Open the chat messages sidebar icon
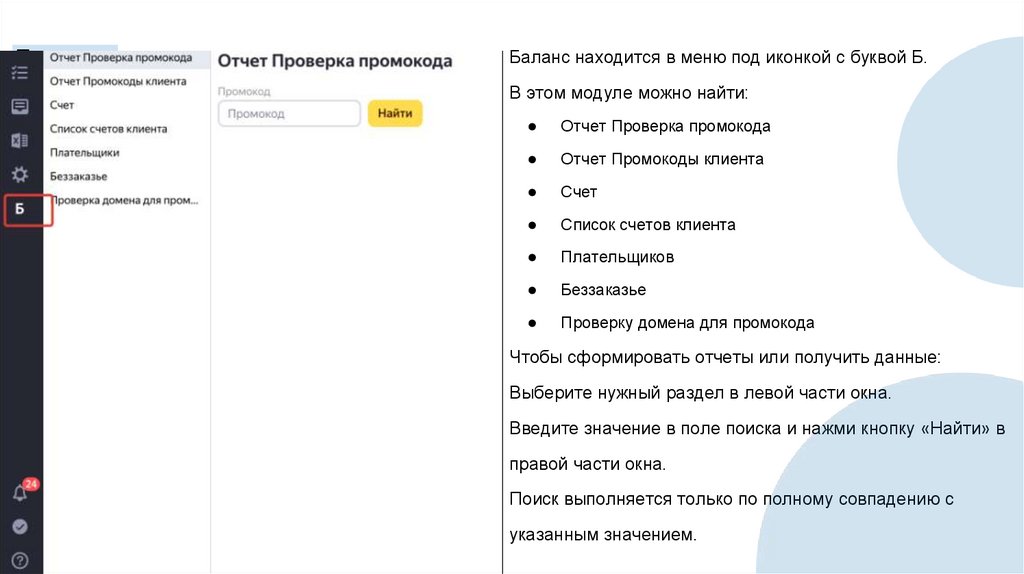 tap(20, 106)
